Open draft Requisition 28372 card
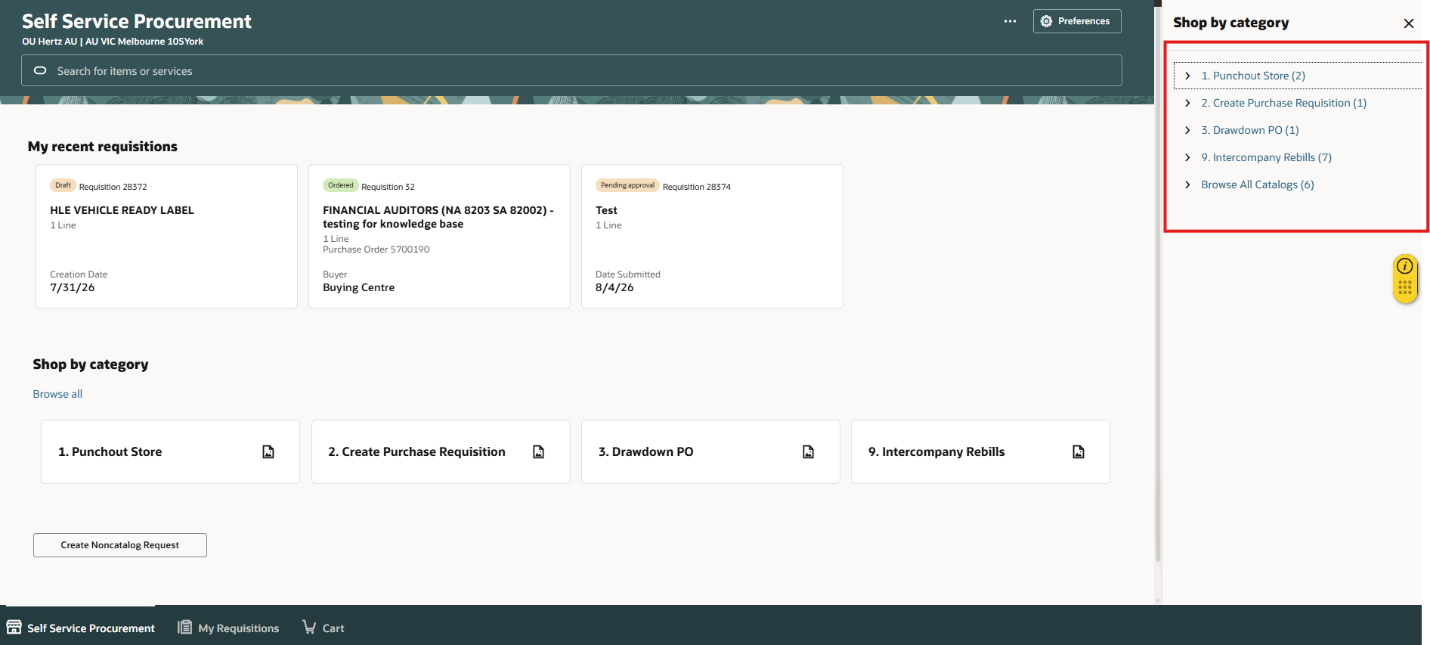 point(166,236)
